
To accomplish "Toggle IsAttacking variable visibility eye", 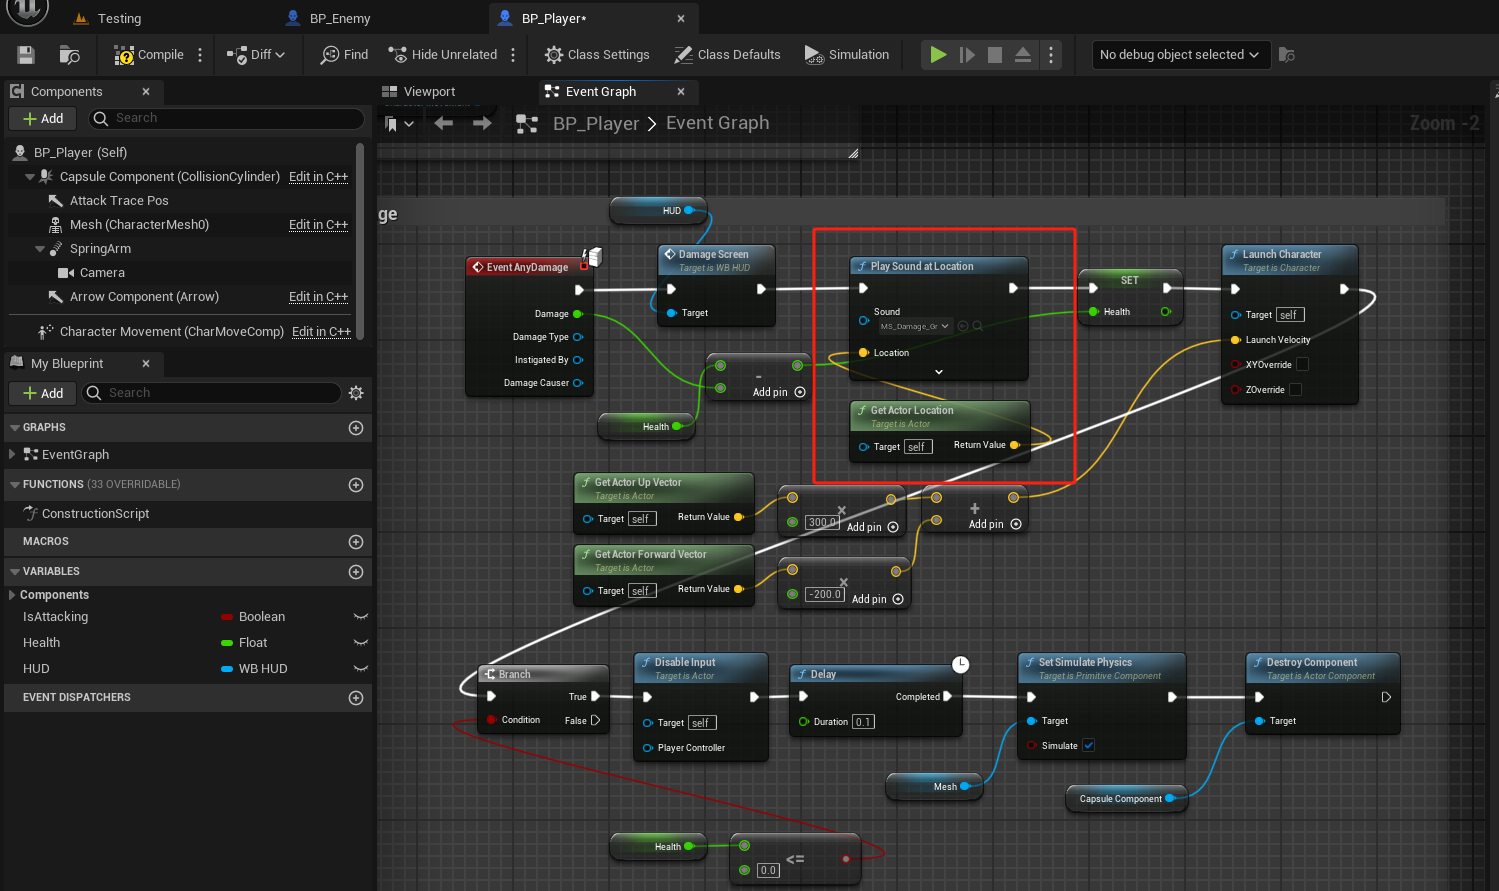I will pos(361,617).
